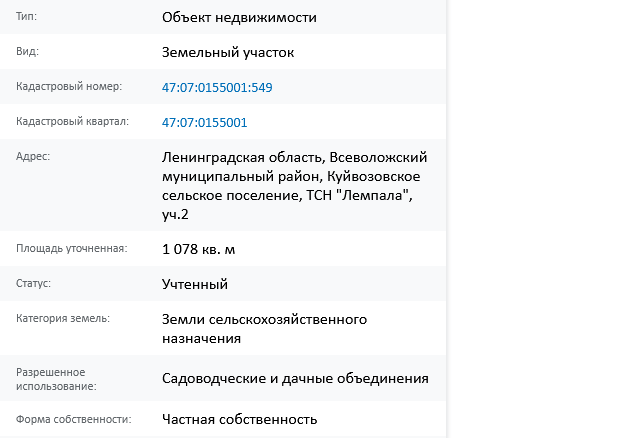637x438 pixels.
Task: Click the 'Категория земель:' label
Action: pos(63,318)
